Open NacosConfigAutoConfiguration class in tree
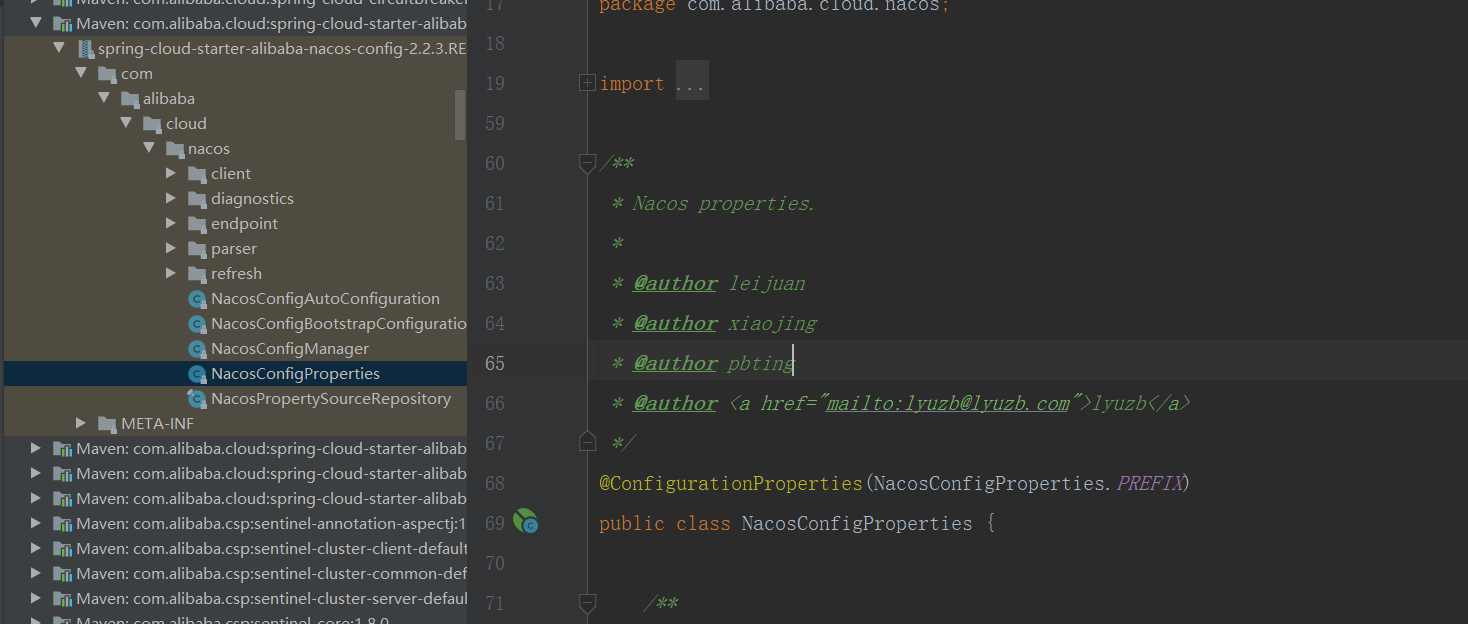Image resolution: width=1468 pixels, height=624 pixels. coord(325,299)
